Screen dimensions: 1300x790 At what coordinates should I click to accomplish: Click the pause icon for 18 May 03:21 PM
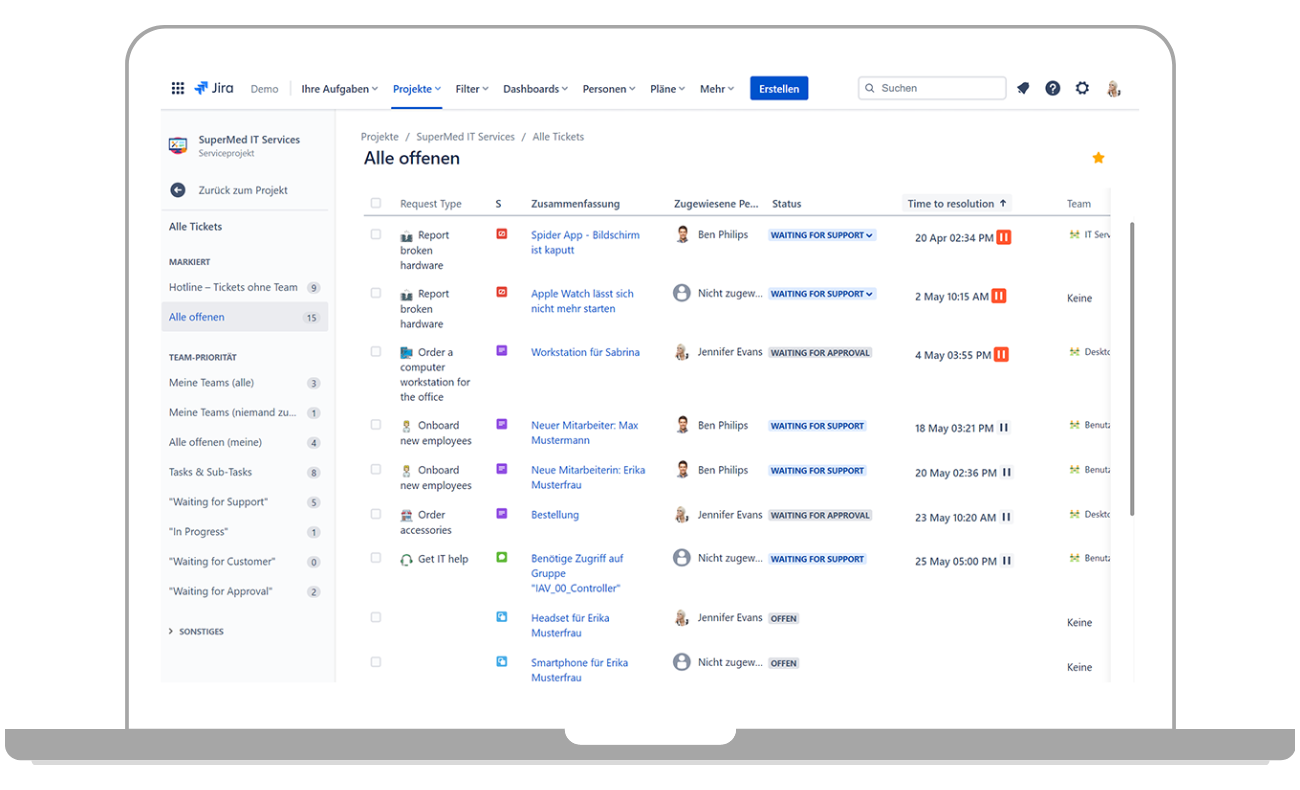[1004, 428]
